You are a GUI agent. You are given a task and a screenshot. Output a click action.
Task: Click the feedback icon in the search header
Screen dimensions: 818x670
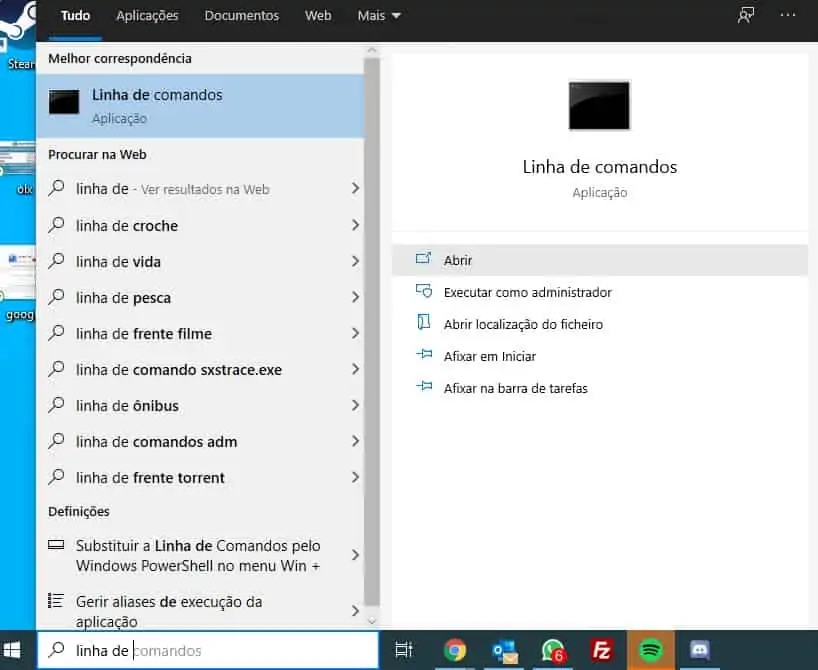point(746,15)
